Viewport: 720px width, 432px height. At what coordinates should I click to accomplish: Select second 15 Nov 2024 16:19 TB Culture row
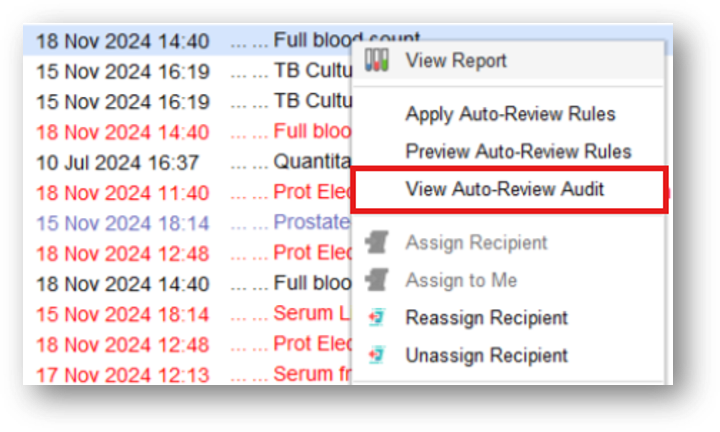click(188, 101)
